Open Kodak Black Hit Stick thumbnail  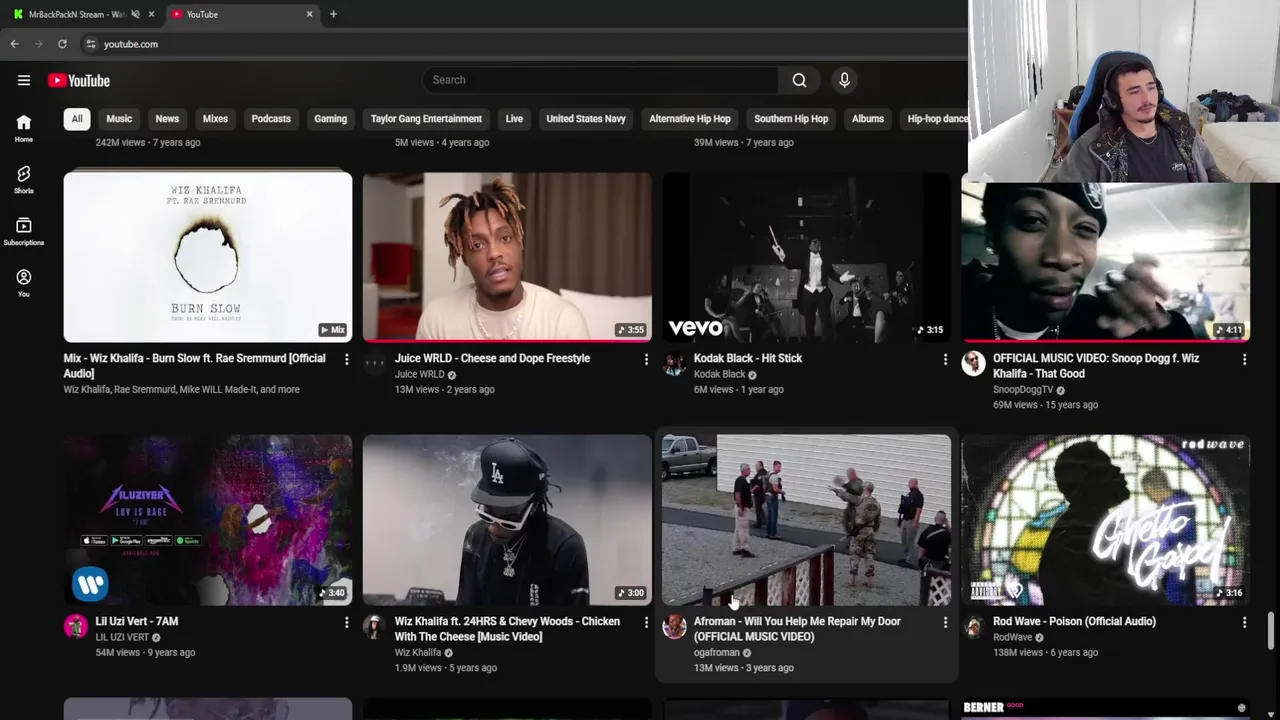click(x=806, y=257)
